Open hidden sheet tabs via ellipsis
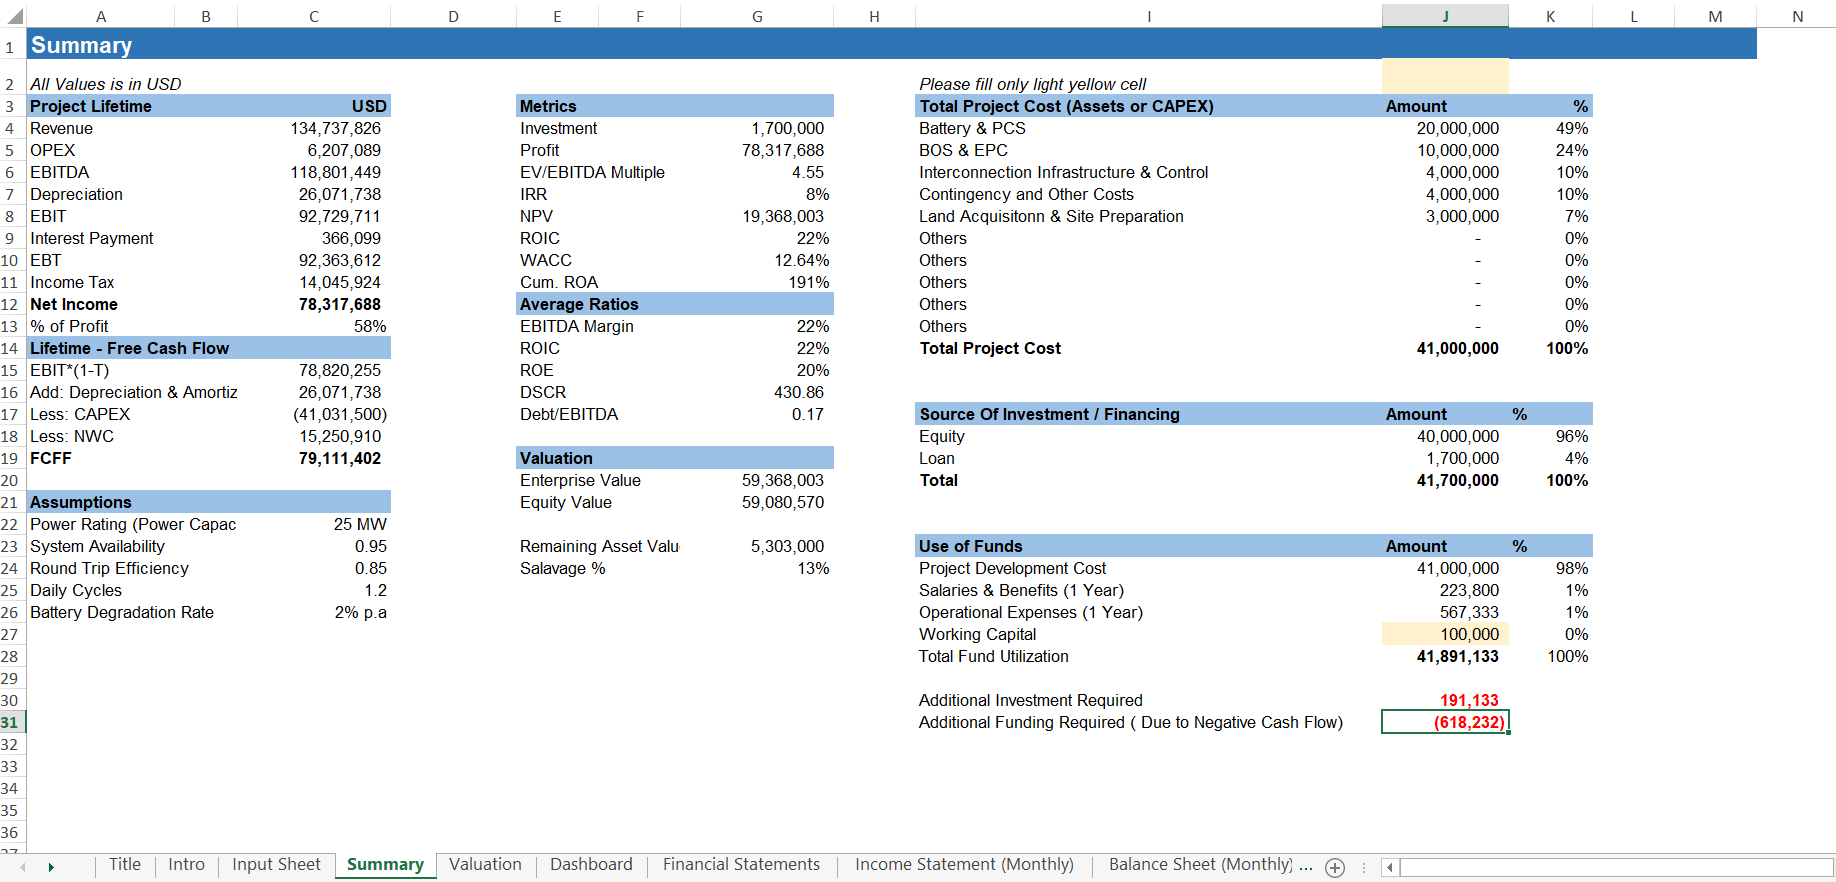The width and height of the screenshot is (1836, 882). (x=1306, y=866)
